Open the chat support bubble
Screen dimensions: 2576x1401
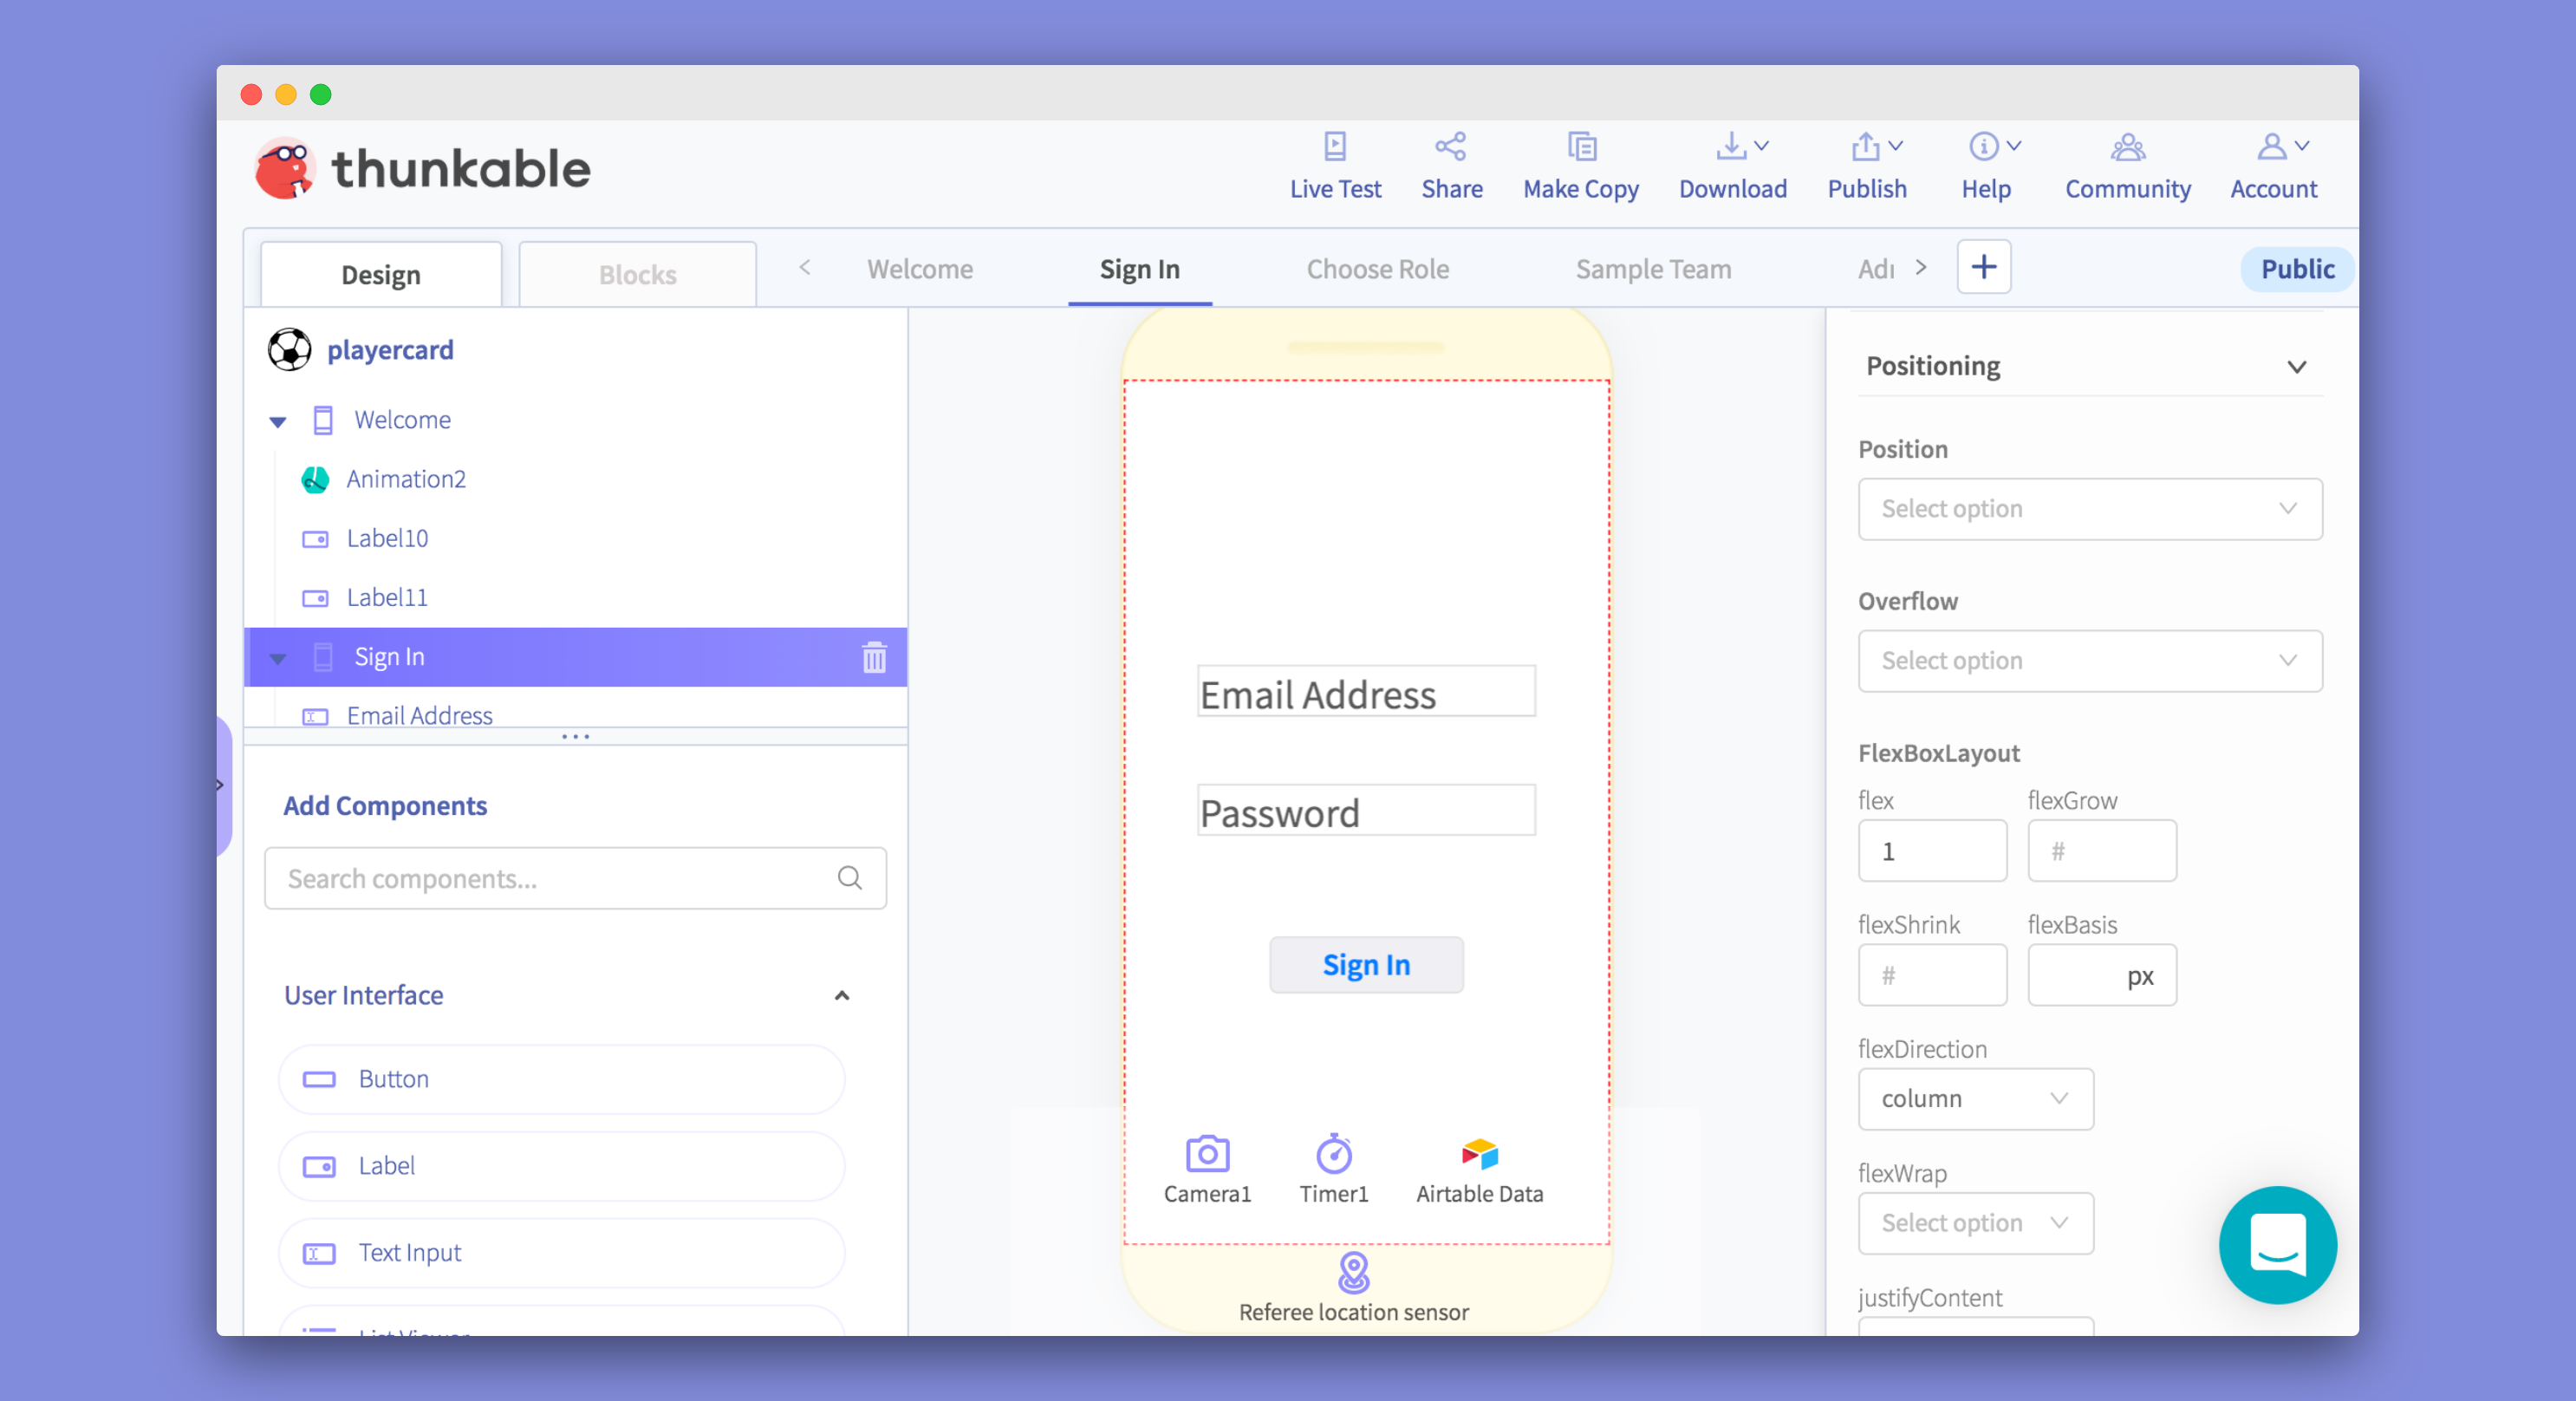coord(2277,1245)
